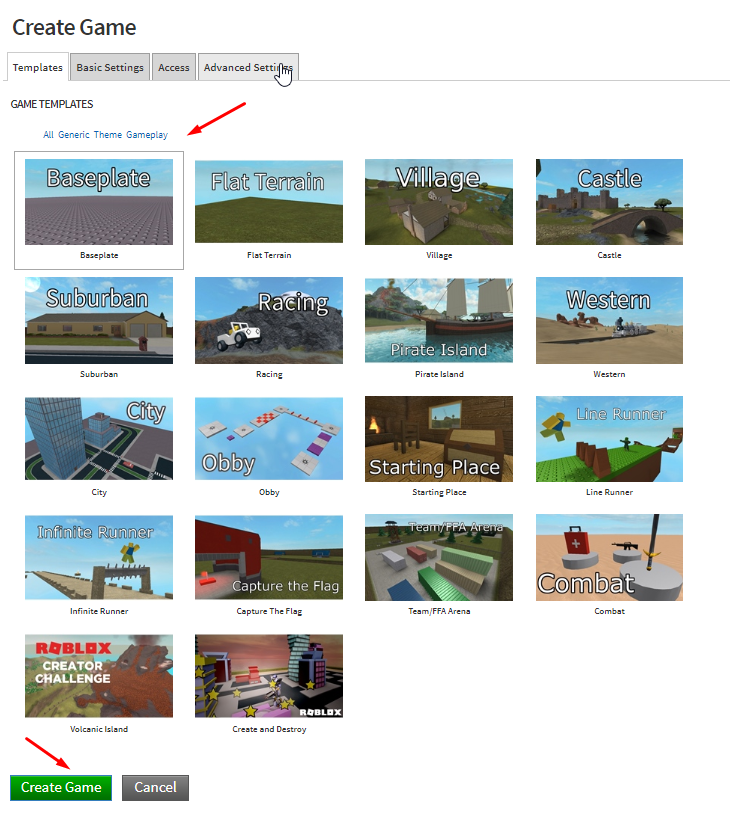Screen dimensions: 733x822
Task: Open the Advanced Settings tab
Action: [248, 67]
